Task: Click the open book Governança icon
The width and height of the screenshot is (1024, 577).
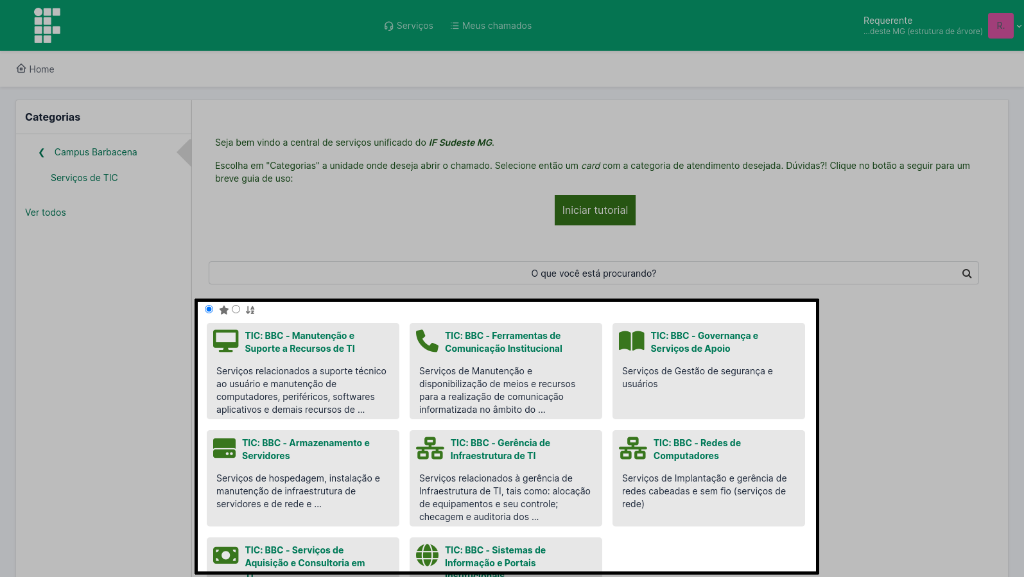Action: [632, 341]
